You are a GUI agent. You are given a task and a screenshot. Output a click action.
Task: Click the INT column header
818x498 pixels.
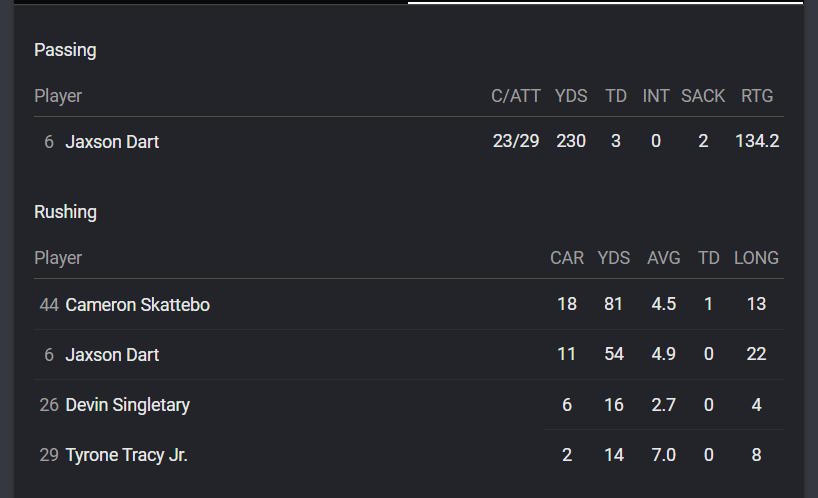tap(656, 96)
